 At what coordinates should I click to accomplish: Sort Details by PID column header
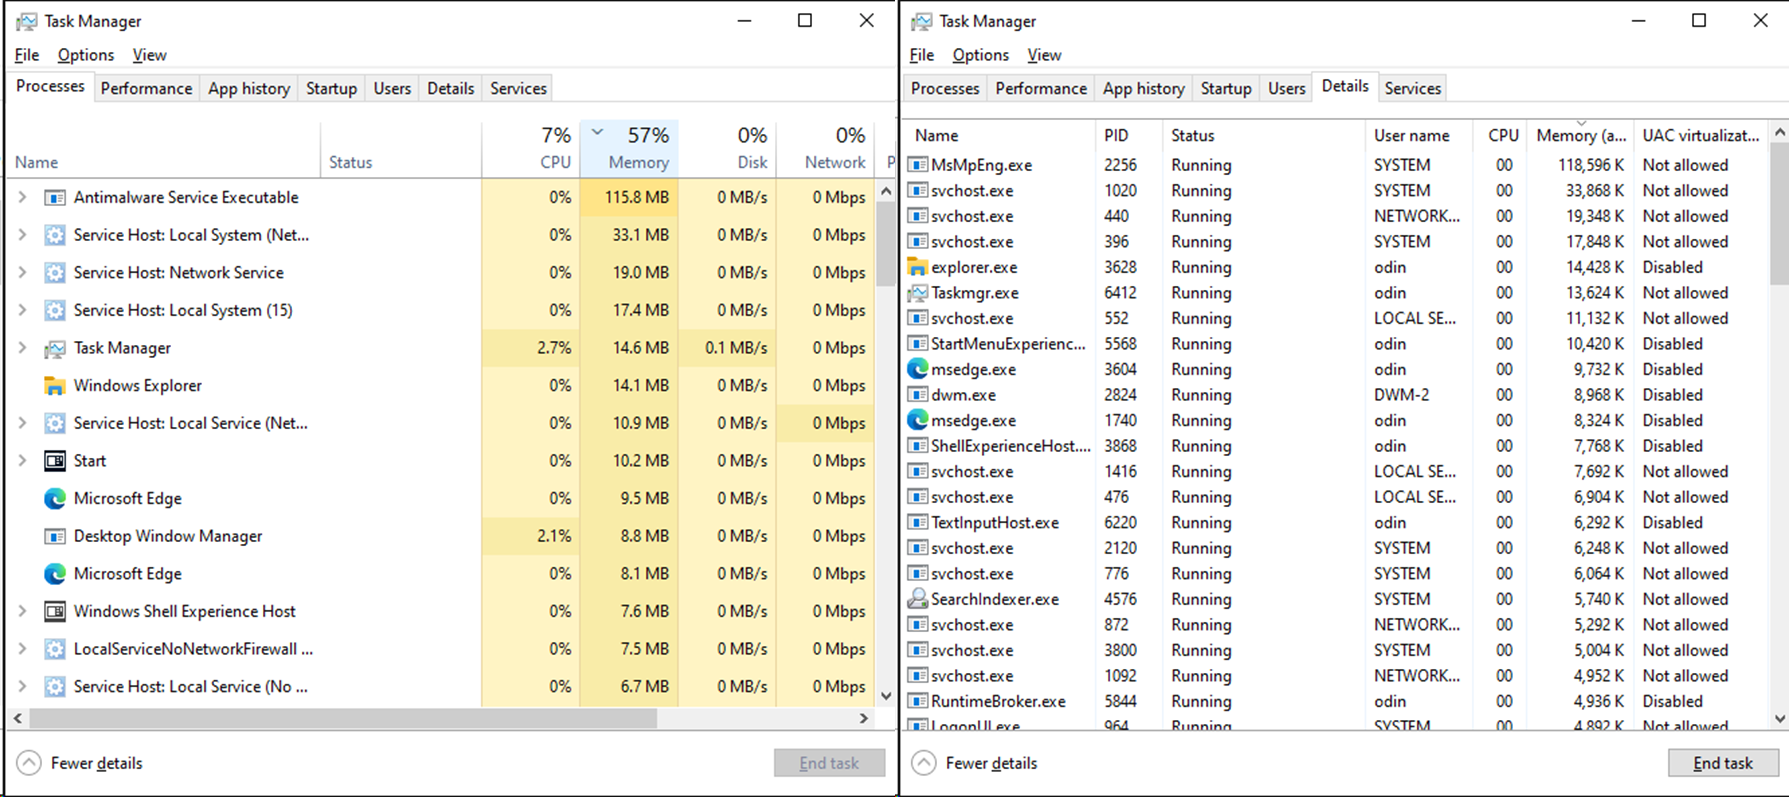[x=1129, y=135]
